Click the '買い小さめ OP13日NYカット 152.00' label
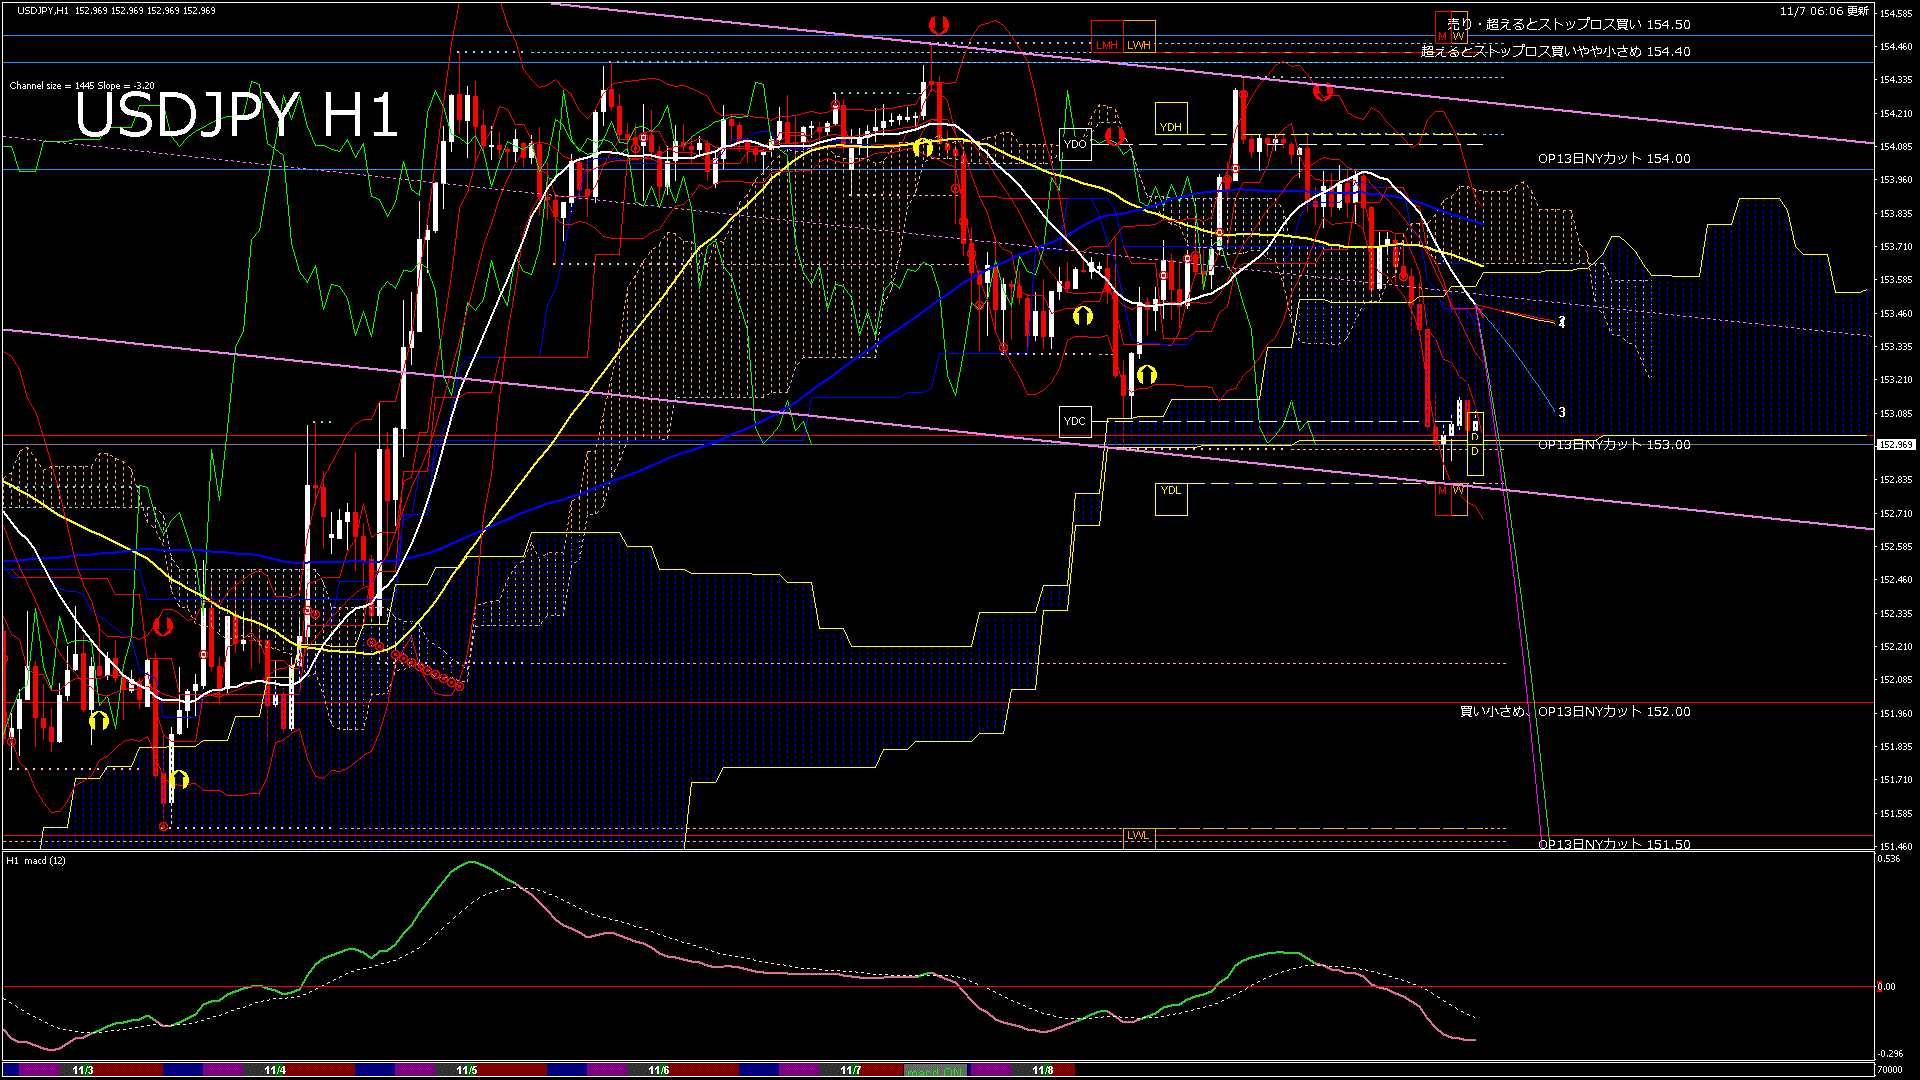The width and height of the screenshot is (1920, 1080). (1574, 711)
